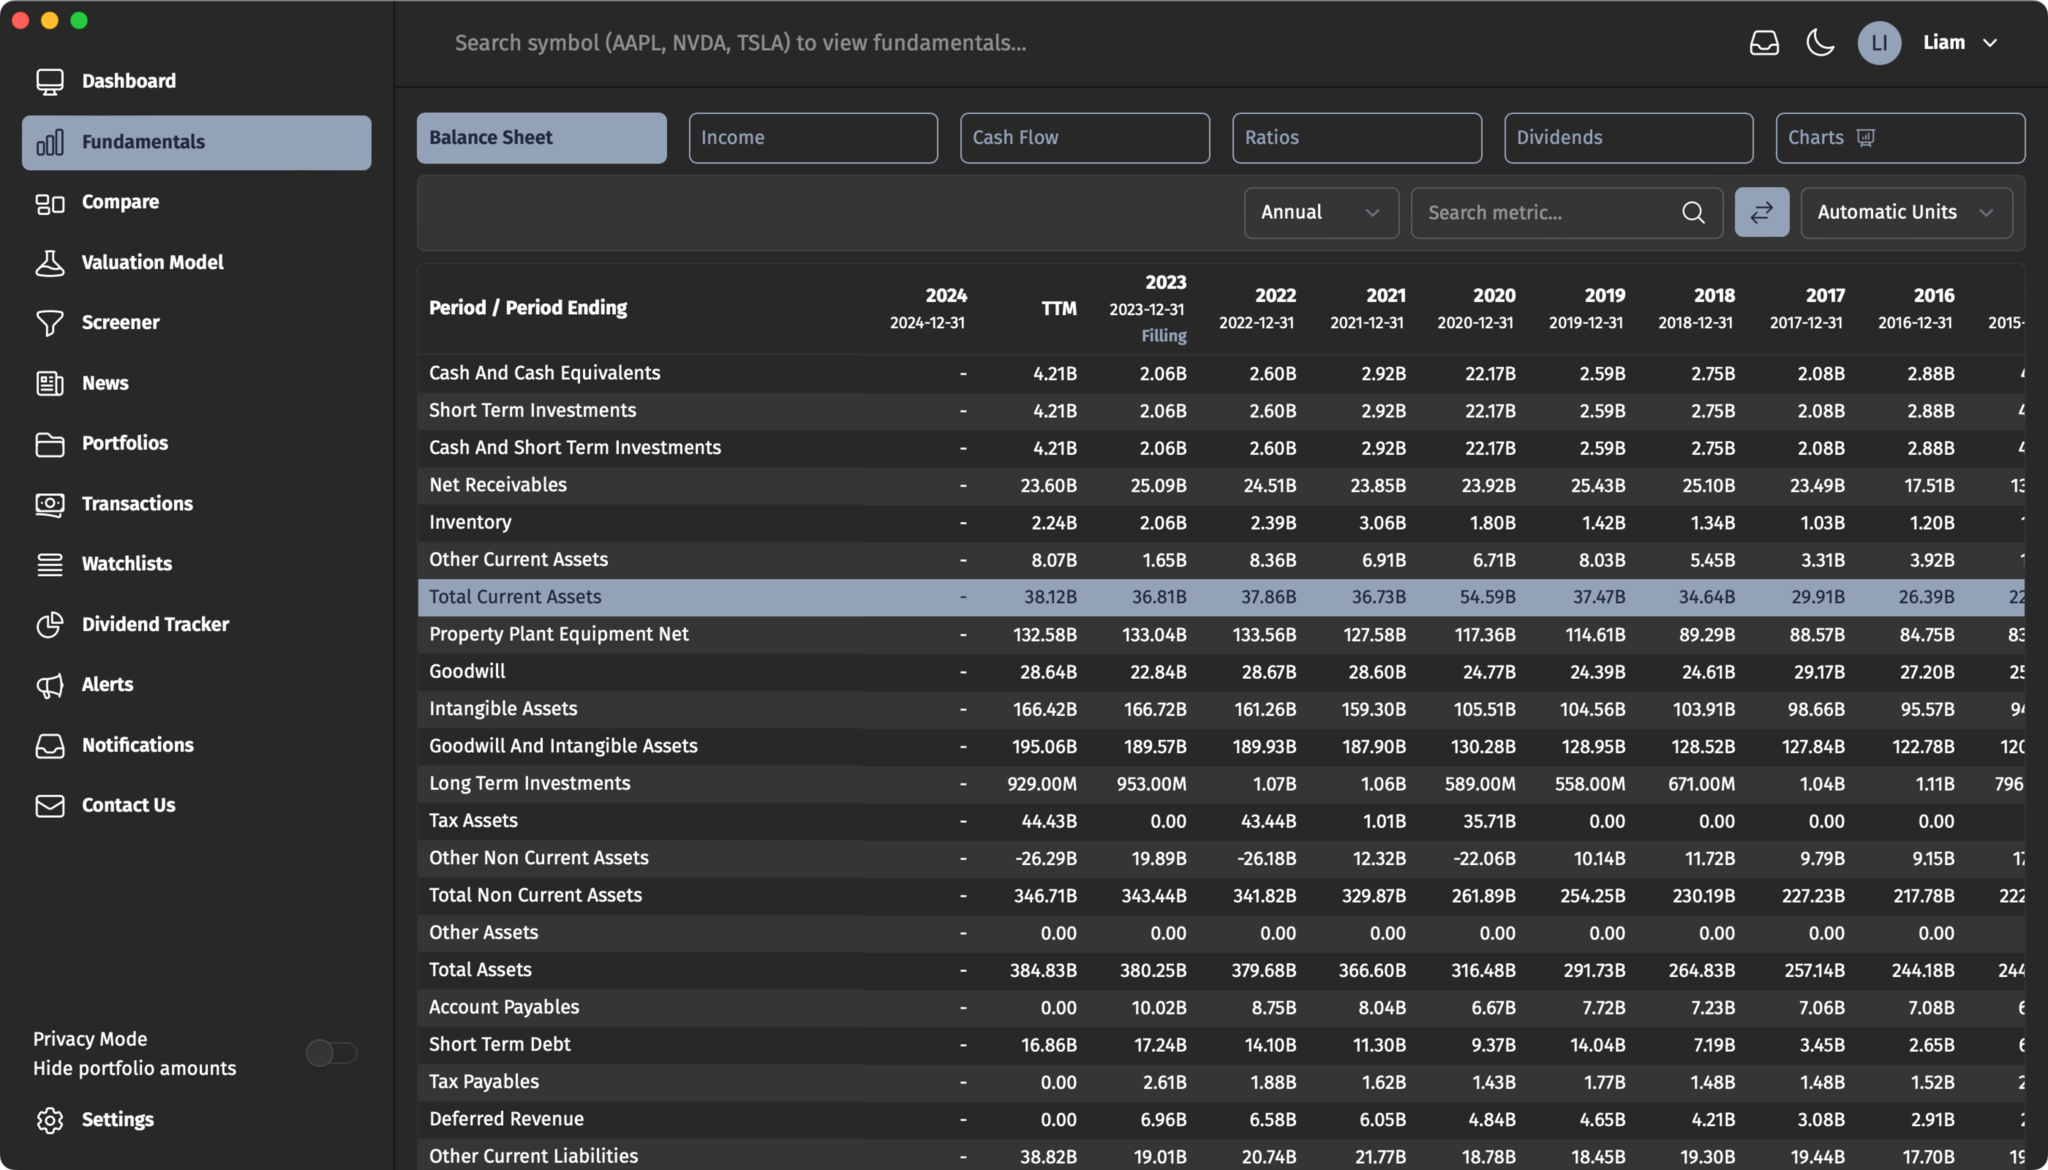Select the Cash And Cash Equivalents row

pos(1221,374)
